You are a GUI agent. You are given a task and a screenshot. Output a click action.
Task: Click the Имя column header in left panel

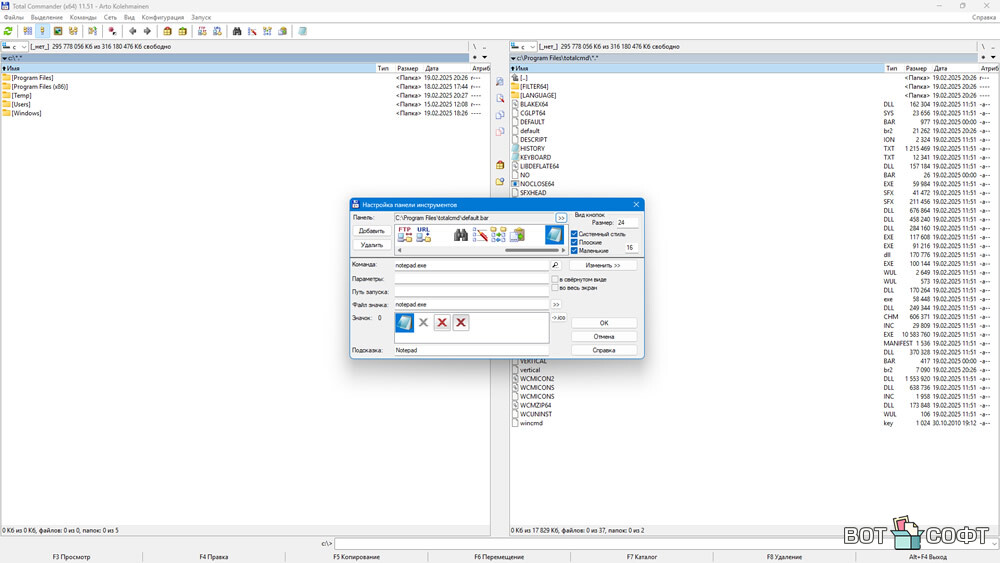pyautogui.click(x=188, y=68)
